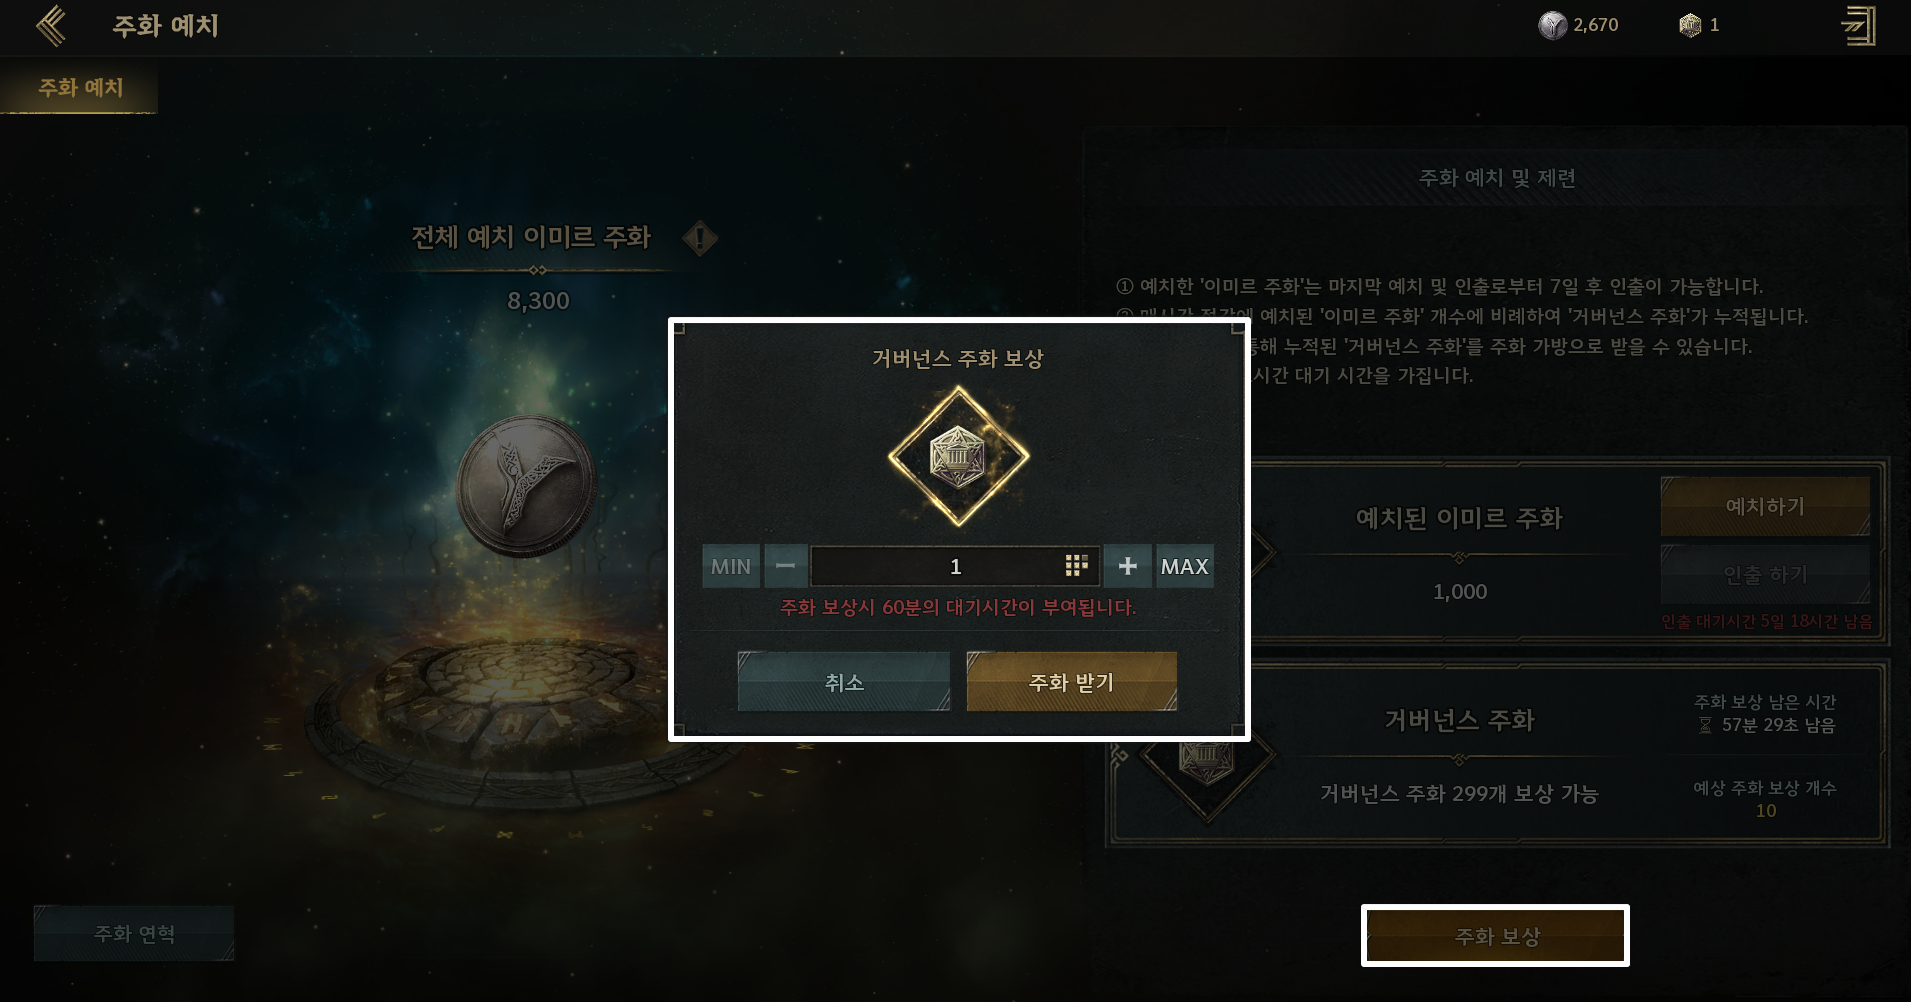Image resolution: width=1911 pixels, height=1002 pixels.
Task: Decrease quantity with the minus button
Action: (786, 566)
